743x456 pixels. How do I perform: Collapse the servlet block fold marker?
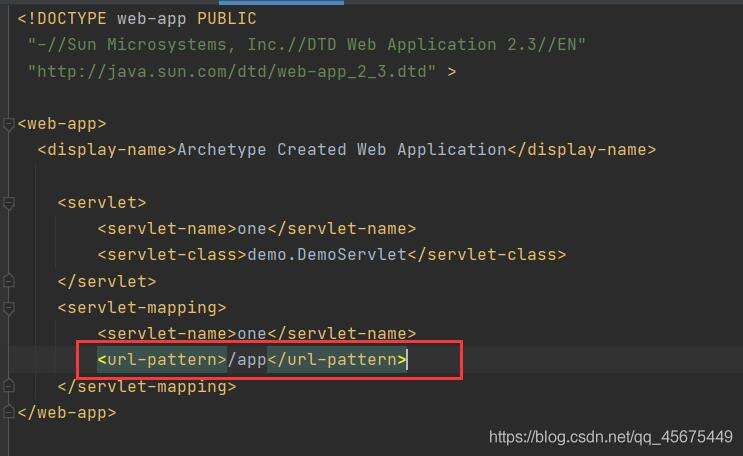coord(9,202)
